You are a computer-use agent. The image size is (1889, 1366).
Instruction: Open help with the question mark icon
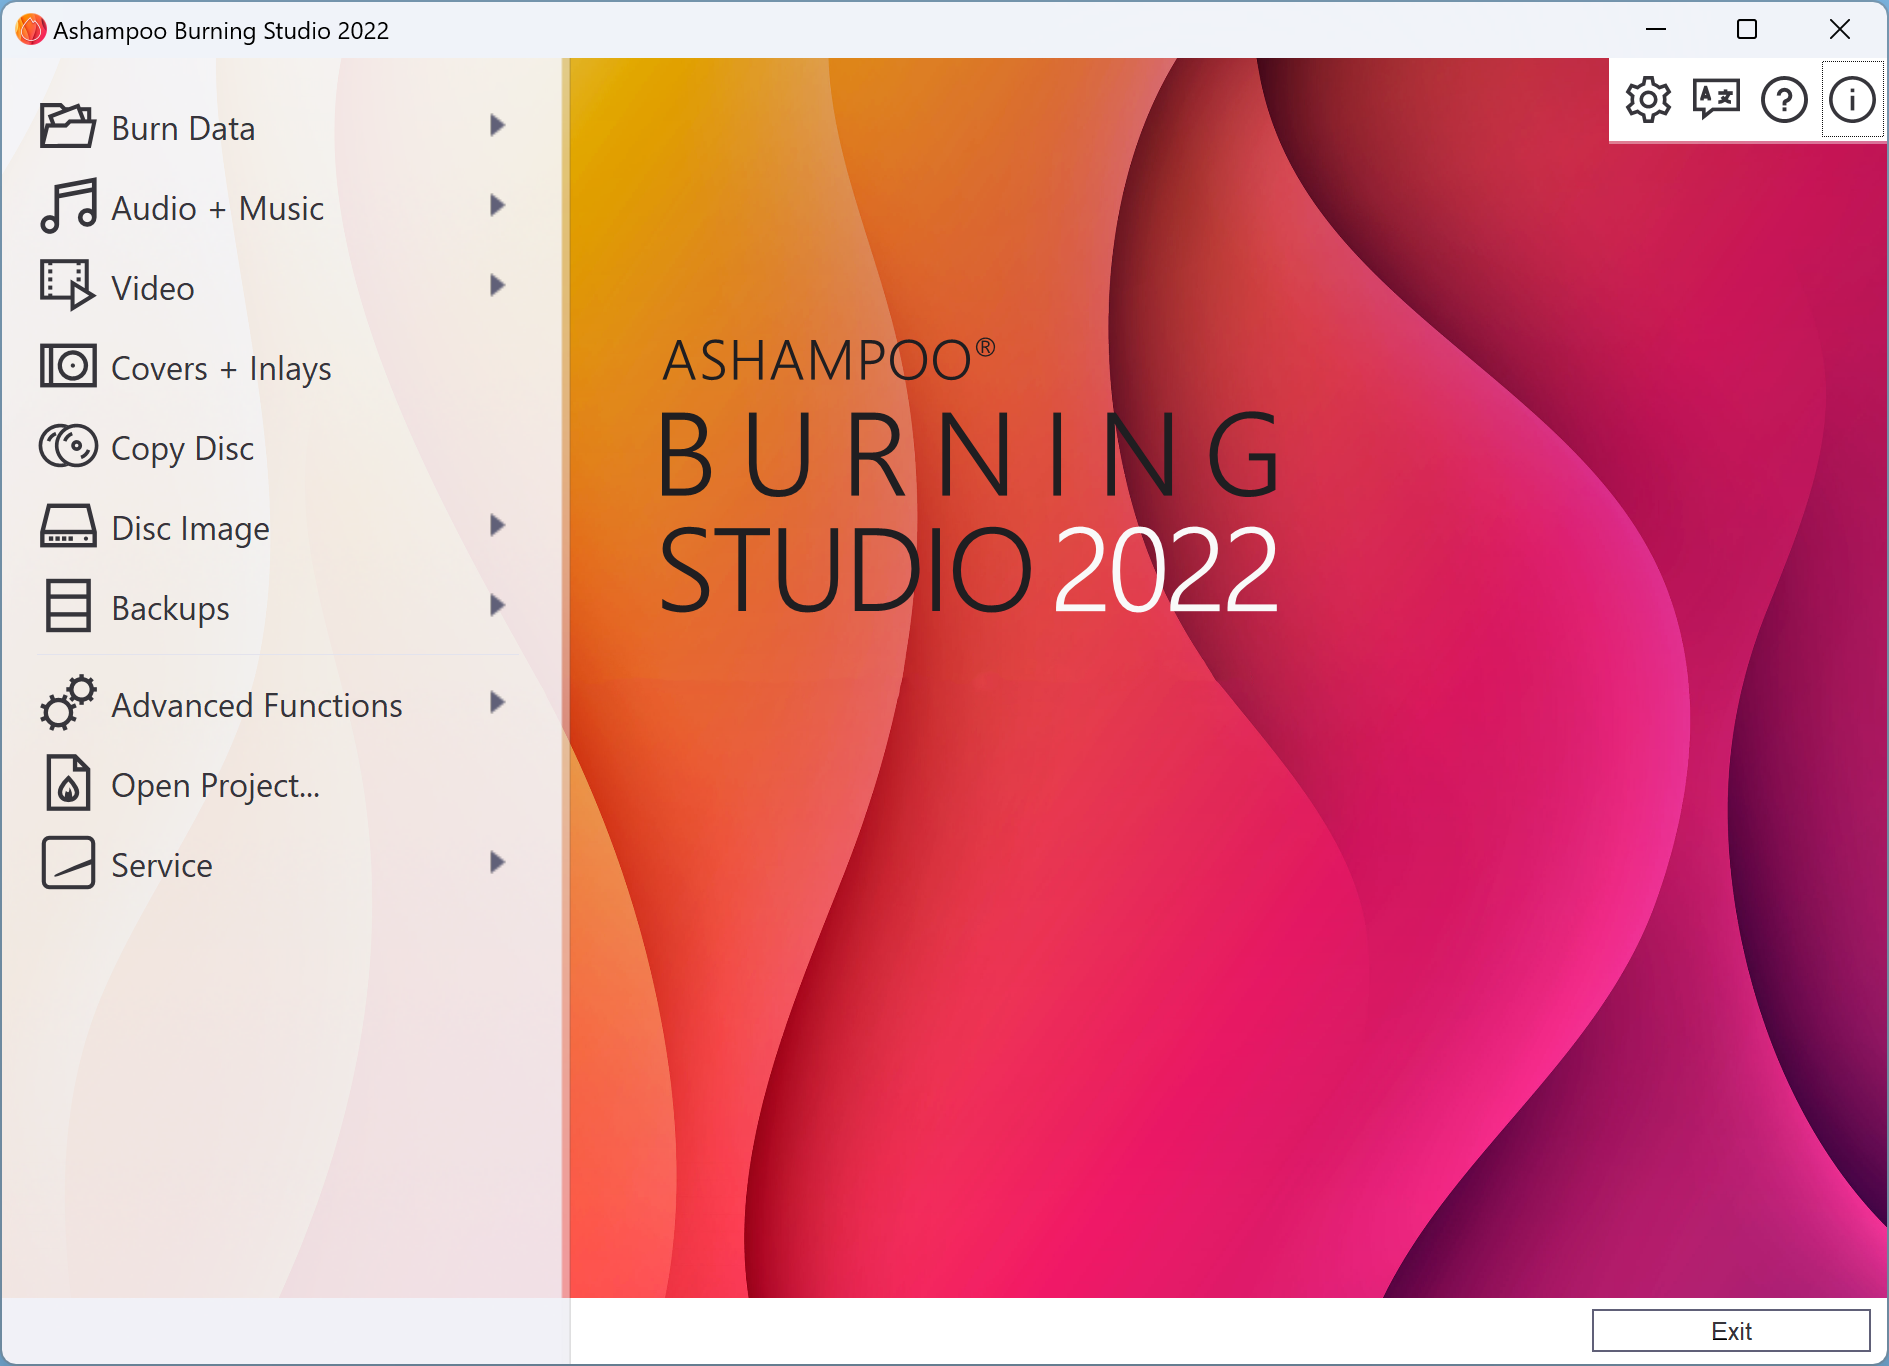(x=1784, y=100)
